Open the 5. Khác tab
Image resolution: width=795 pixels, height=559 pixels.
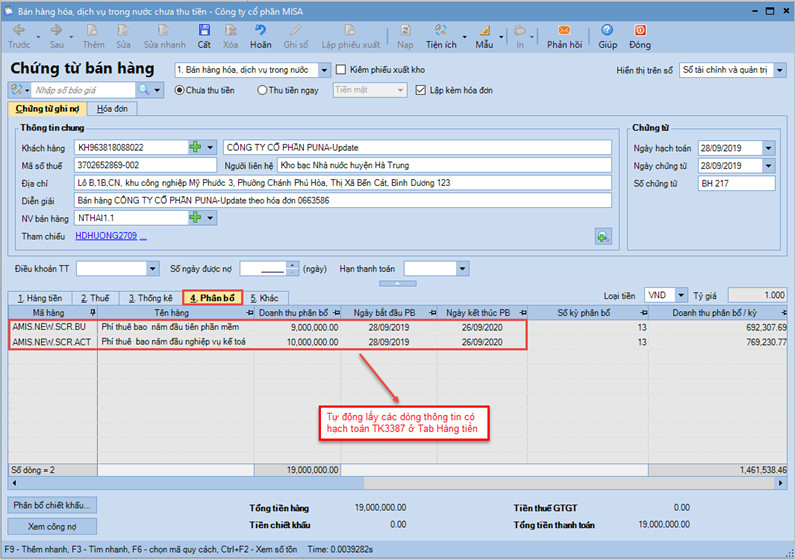264,298
